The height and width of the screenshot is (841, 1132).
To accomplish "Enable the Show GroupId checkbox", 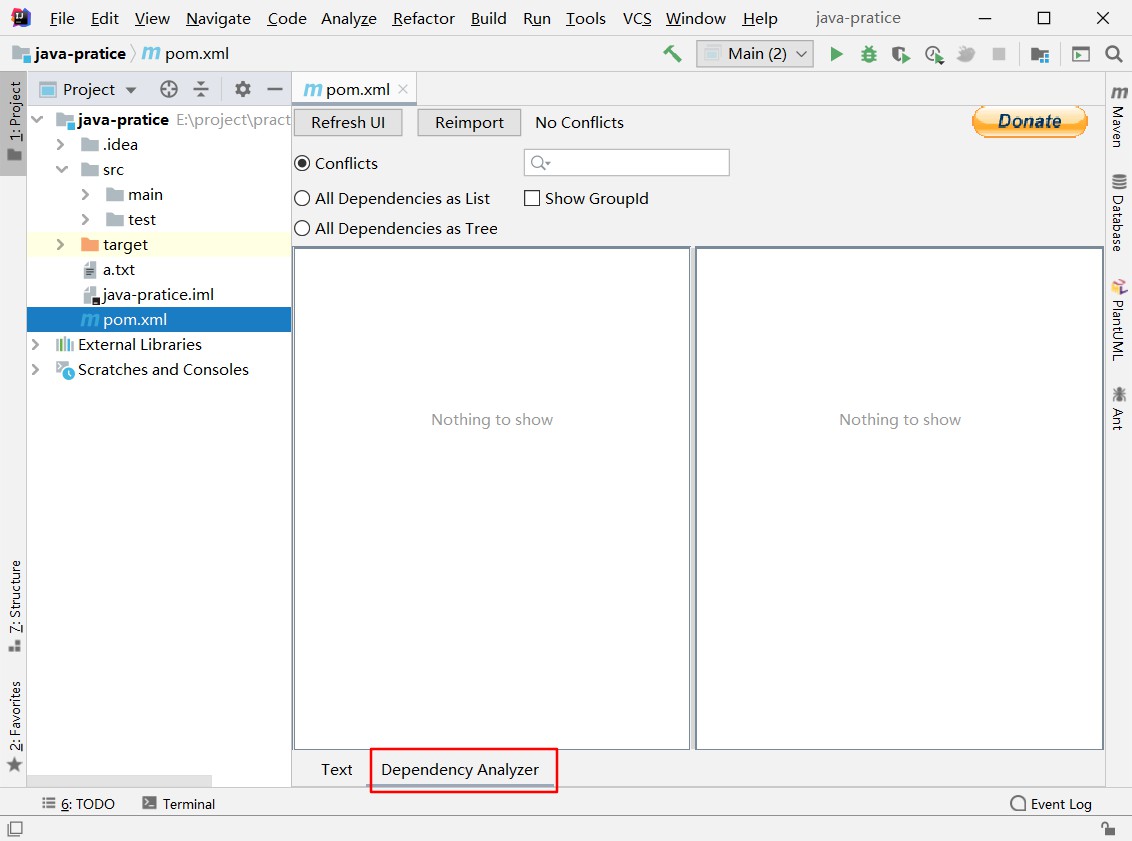I will (x=532, y=198).
